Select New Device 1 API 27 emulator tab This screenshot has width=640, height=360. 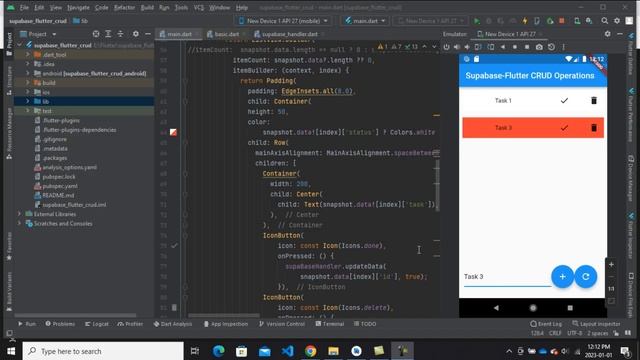(x=510, y=34)
